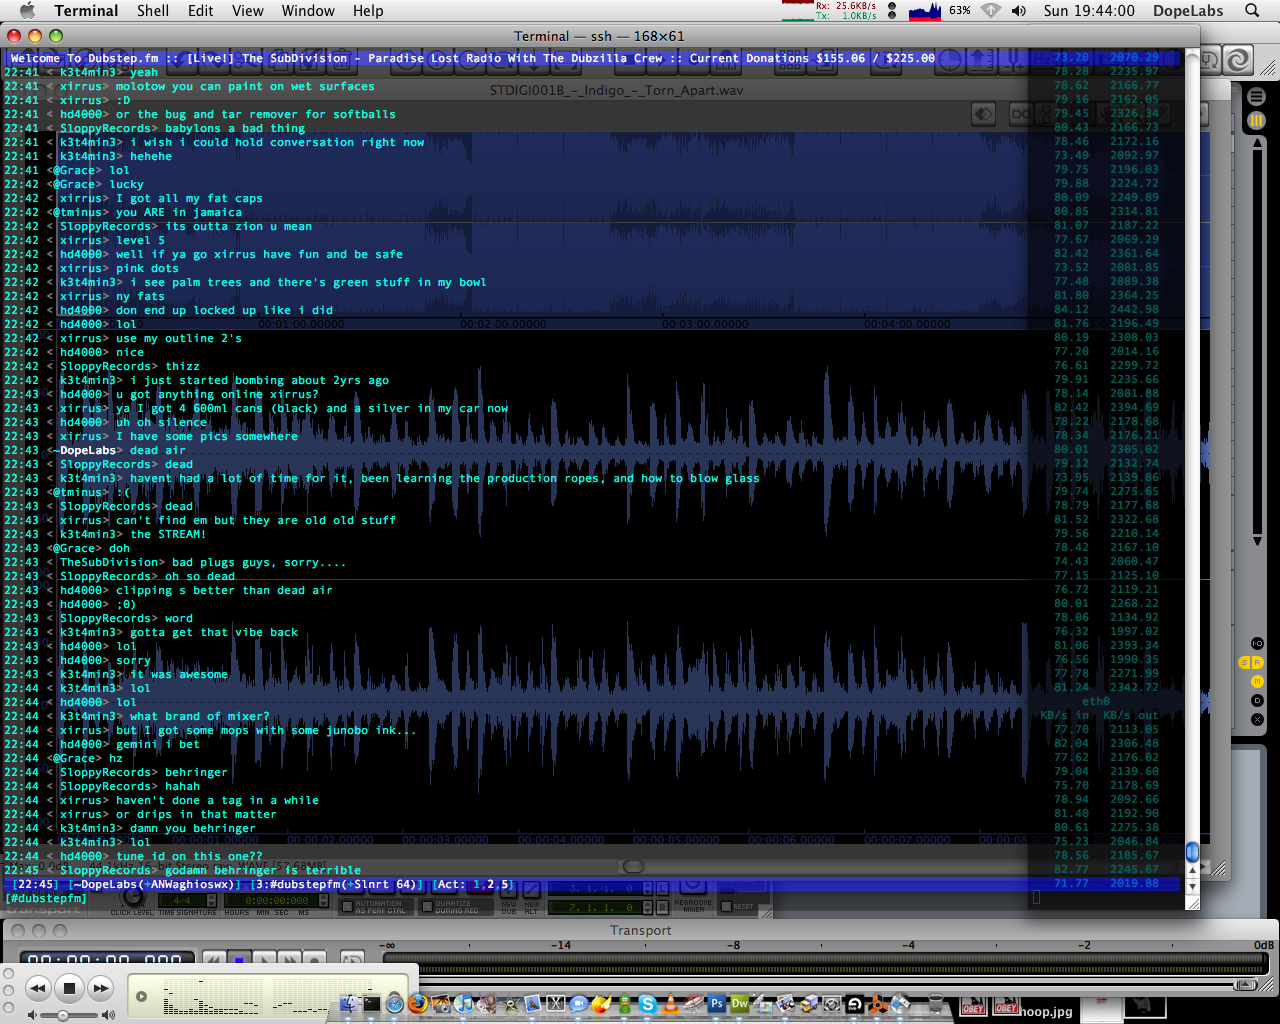
Task: Open the volume menu bar icon
Action: 1018,11
